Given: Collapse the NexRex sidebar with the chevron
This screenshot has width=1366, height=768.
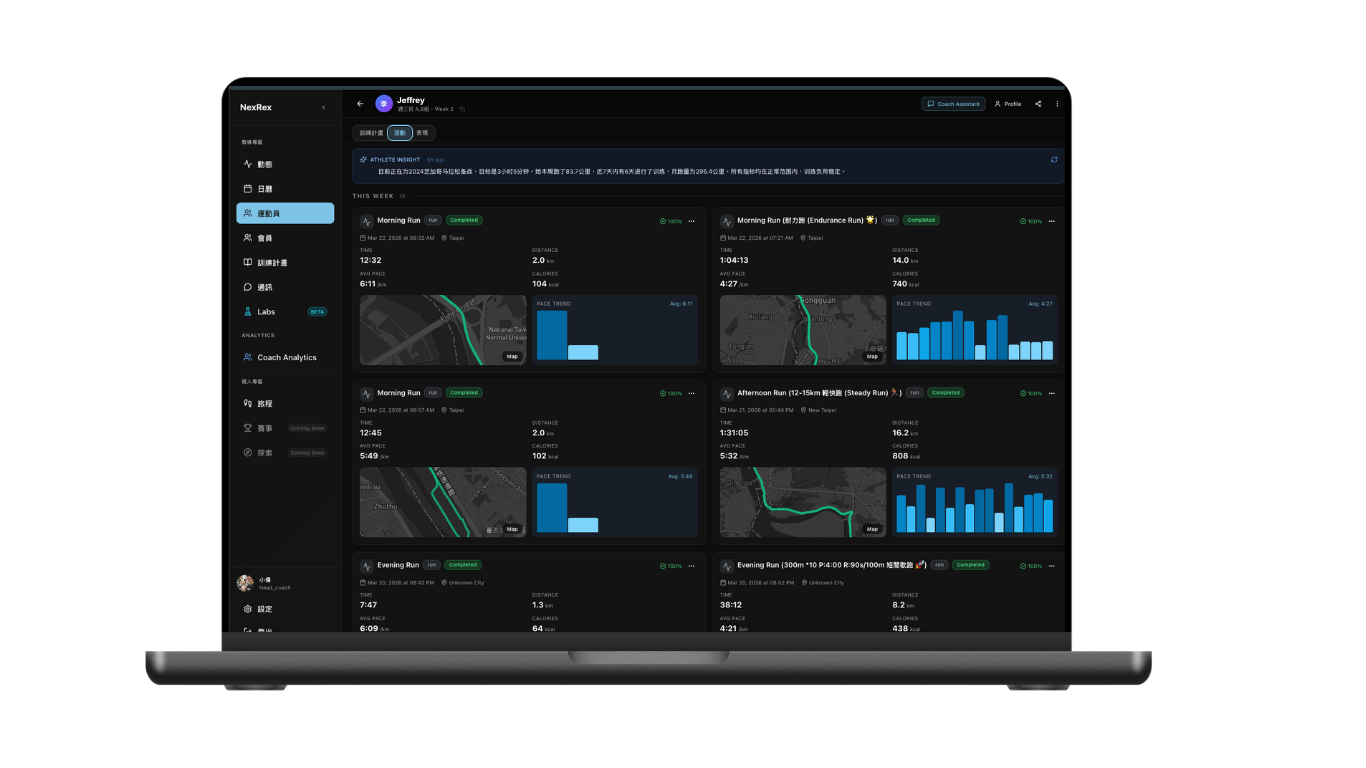Looking at the screenshot, I should coord(323,107).
